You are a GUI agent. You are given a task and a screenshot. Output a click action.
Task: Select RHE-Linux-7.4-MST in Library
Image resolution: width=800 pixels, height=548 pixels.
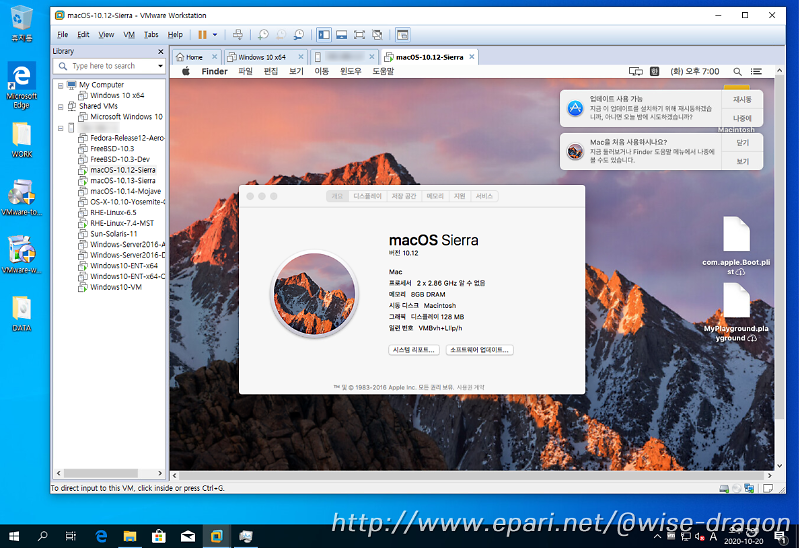click(x=122, y=223)
